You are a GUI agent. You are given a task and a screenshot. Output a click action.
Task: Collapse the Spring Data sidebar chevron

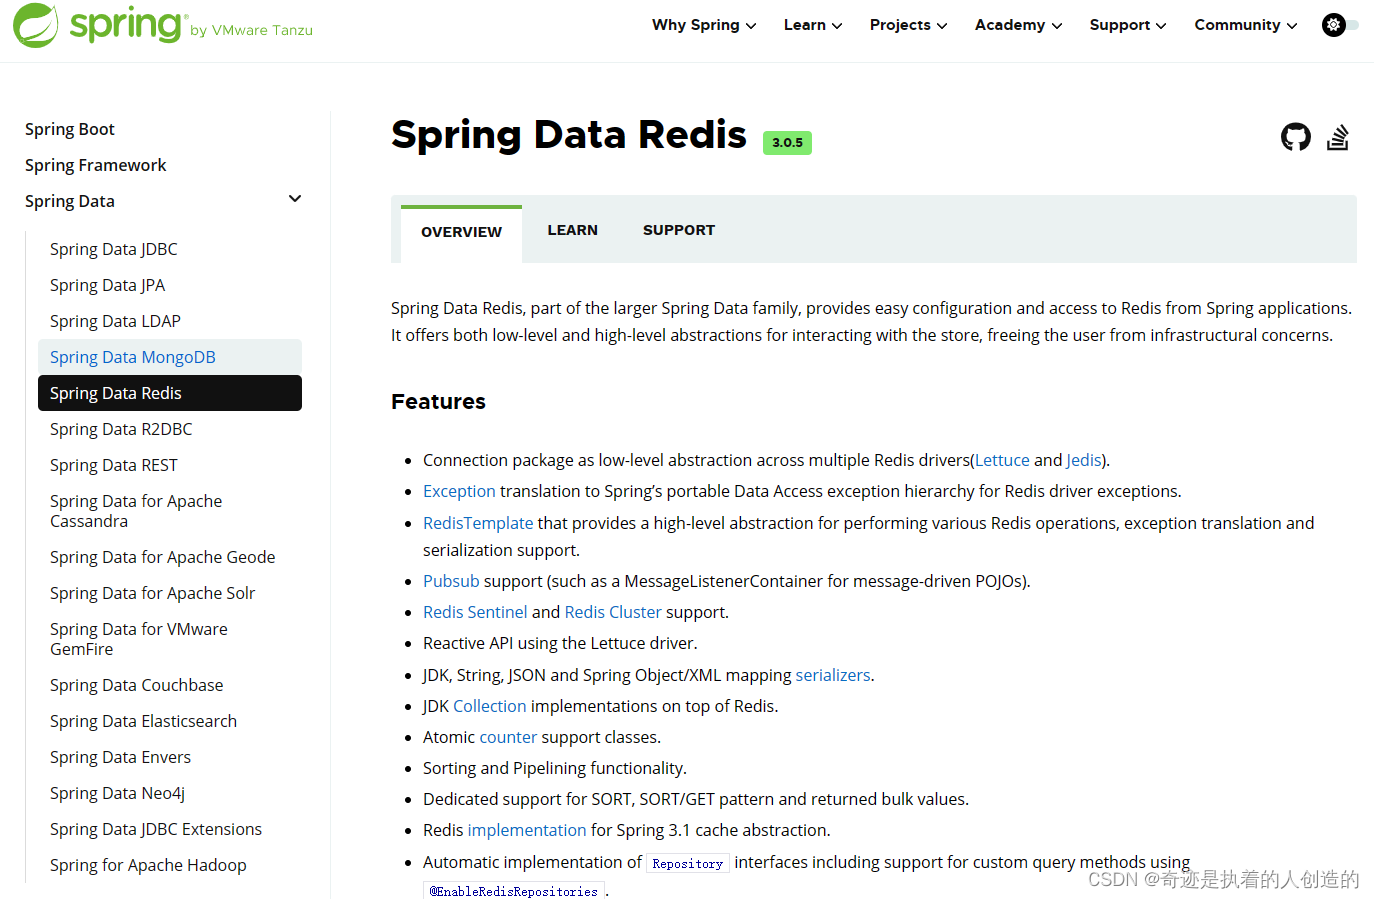pos(295,199)
